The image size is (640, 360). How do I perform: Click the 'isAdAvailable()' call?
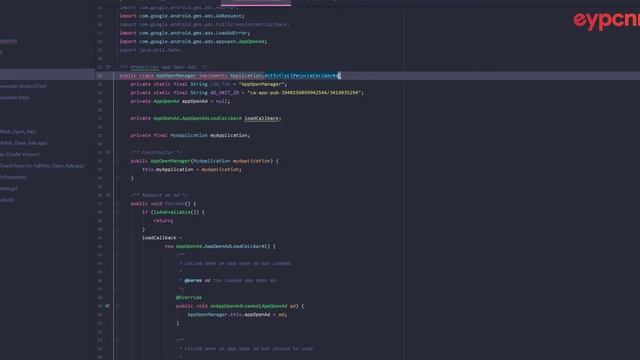pos(176,212)
